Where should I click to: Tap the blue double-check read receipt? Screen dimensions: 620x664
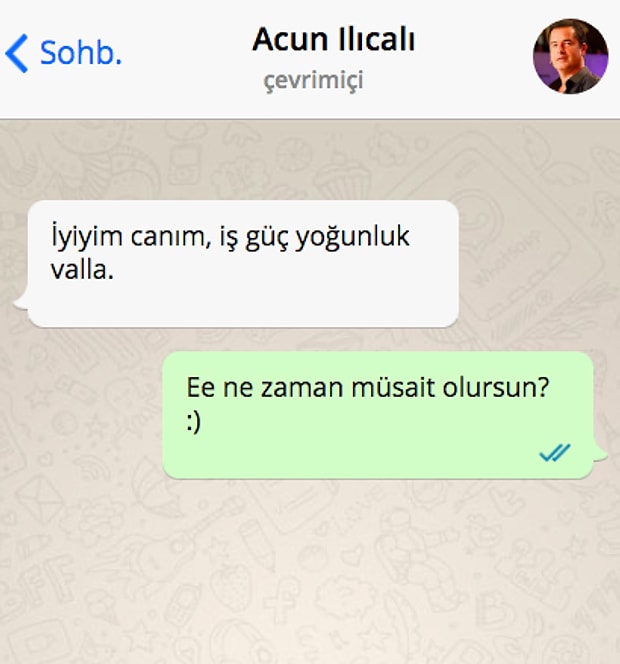pos(555,453)
